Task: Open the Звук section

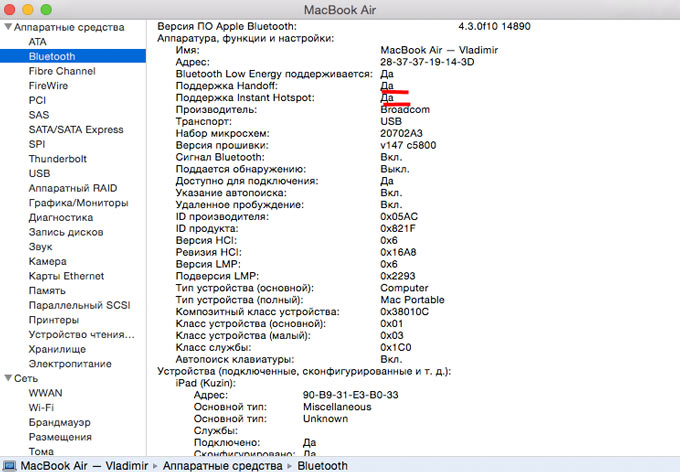Action: point(40,247)
